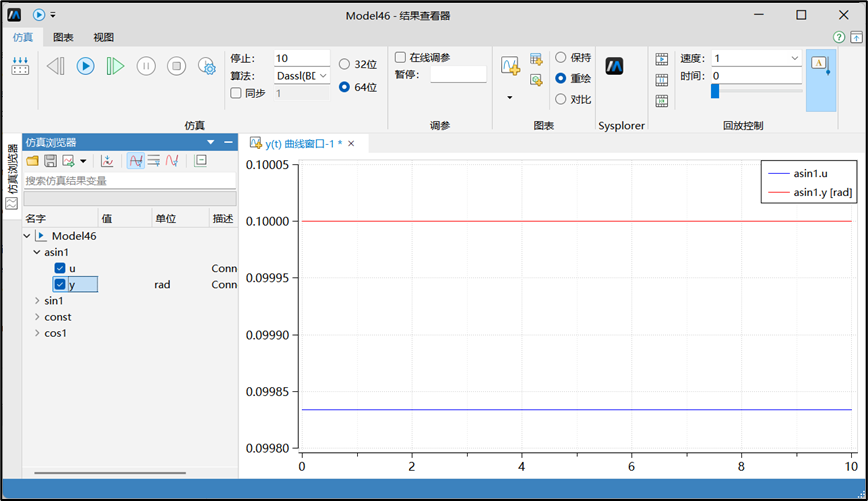This screenshot has height=501, width=868.
Task: Click the new table window icon
Action: pos(536,59)
